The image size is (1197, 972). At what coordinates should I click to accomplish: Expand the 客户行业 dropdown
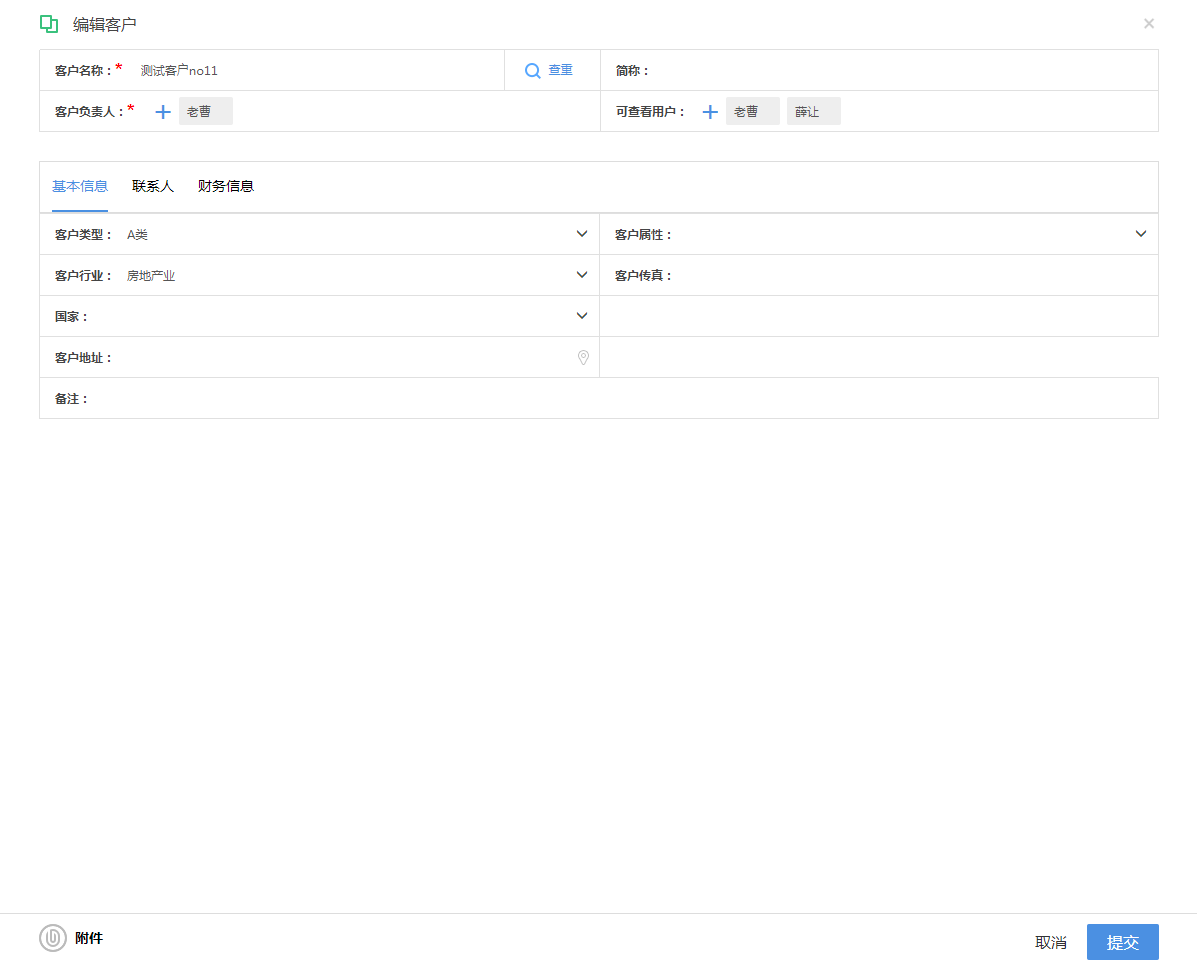582,275
